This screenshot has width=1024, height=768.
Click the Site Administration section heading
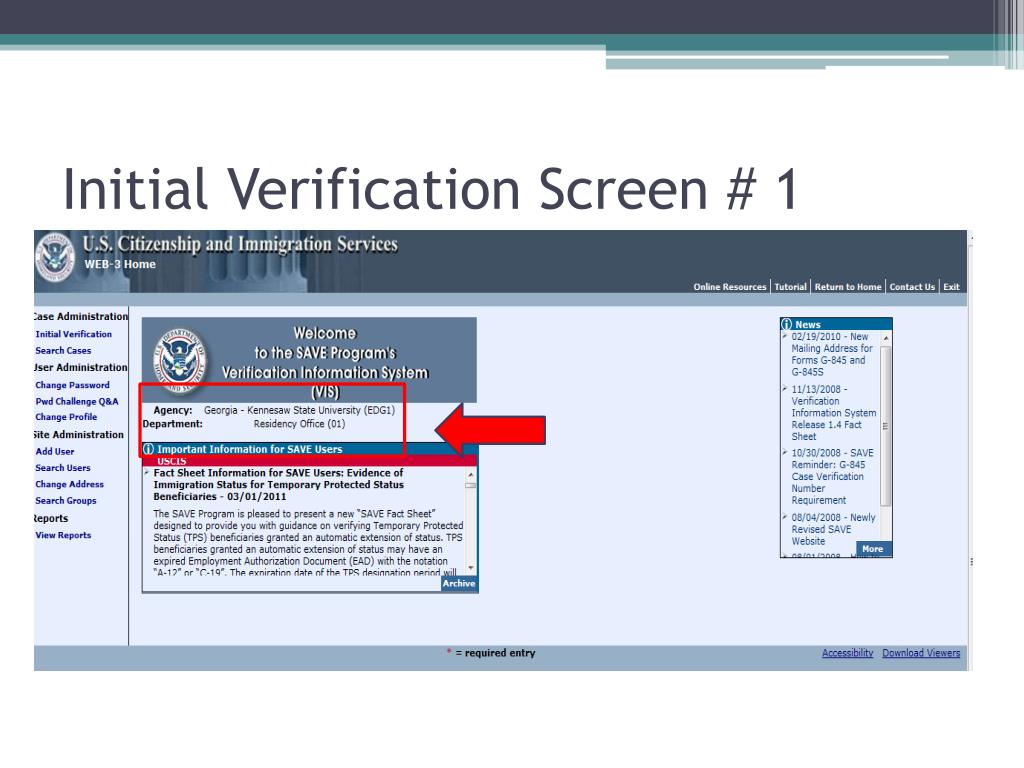point(79,435)
